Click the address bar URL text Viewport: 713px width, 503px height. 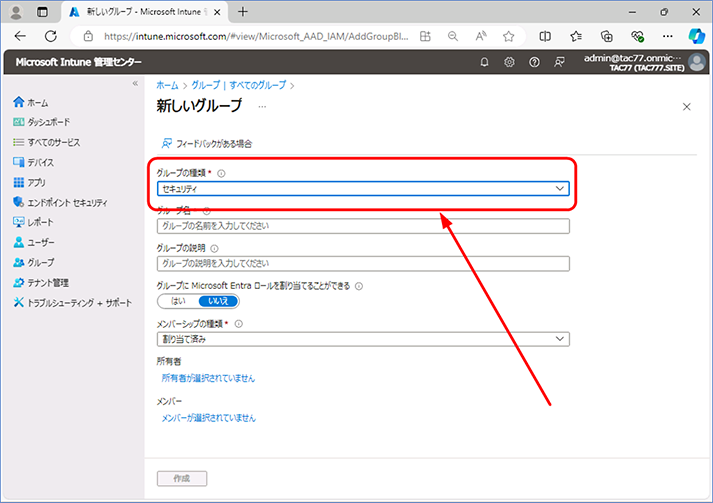click(x=256, y=36)
